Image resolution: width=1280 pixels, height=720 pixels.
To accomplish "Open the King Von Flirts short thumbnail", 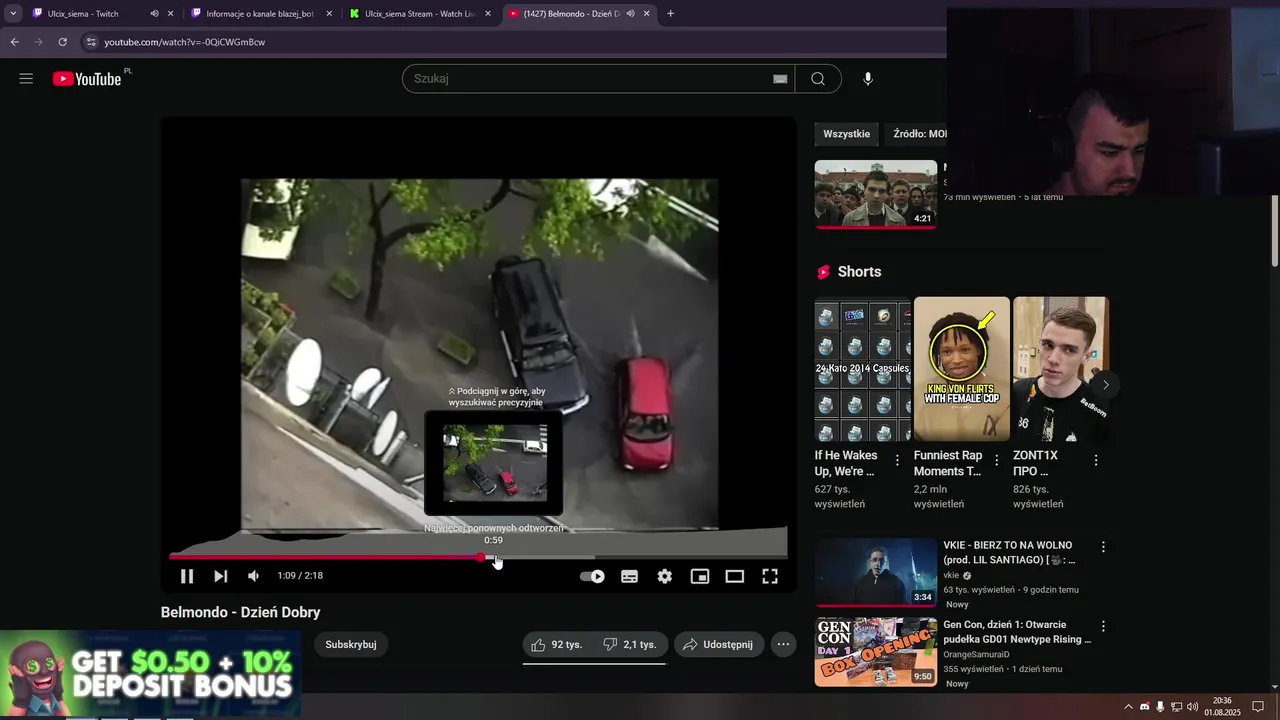I will [x=962, y=369].
